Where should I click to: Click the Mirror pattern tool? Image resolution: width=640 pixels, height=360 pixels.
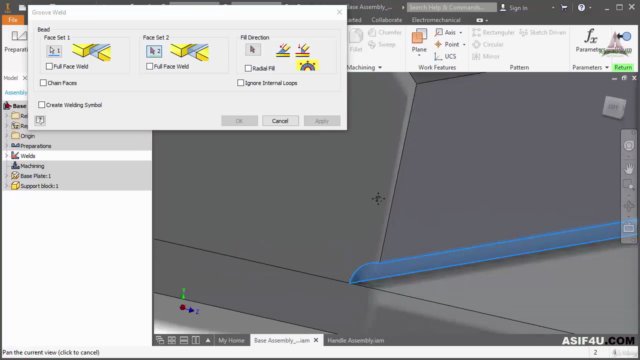[x=486, y=56]
